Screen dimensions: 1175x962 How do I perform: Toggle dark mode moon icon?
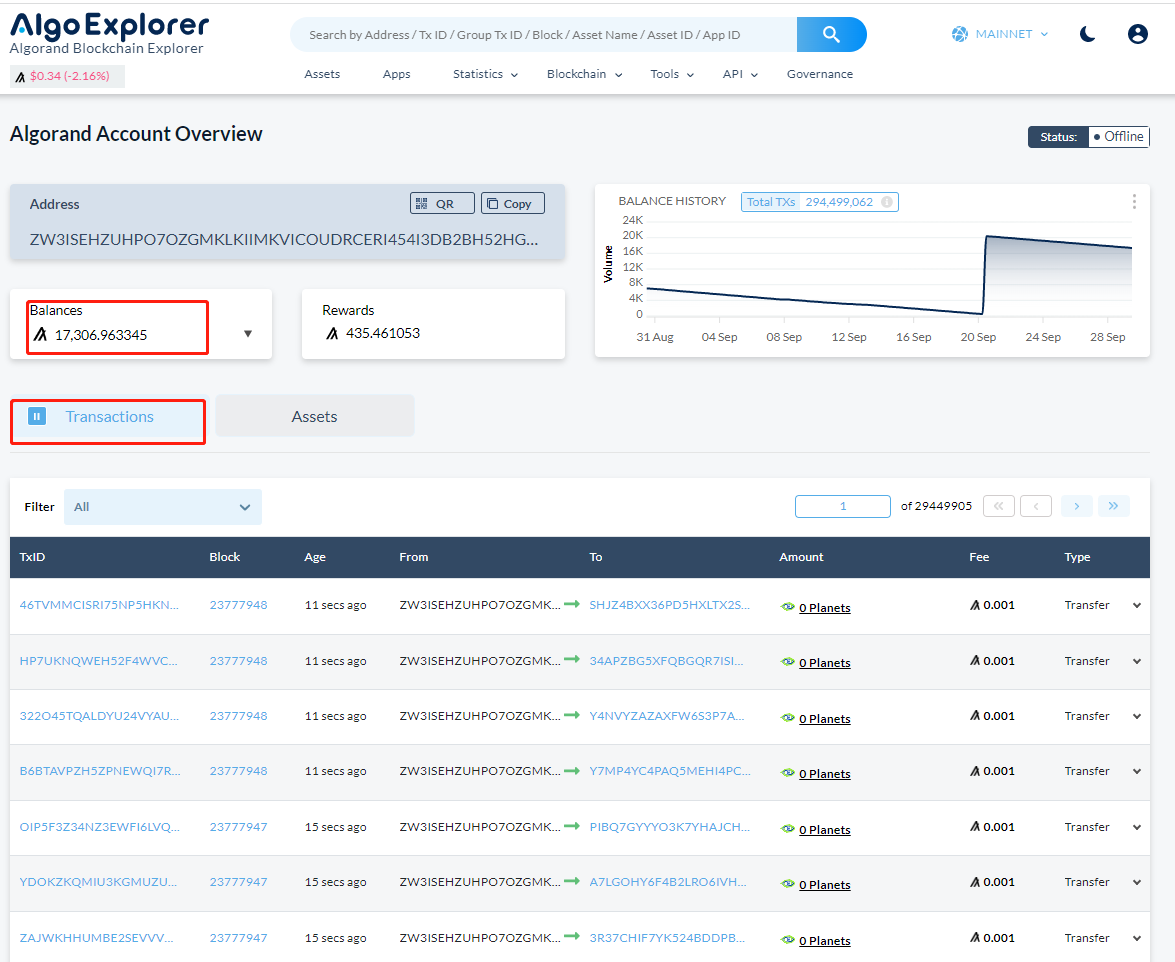click(1087, 34)
